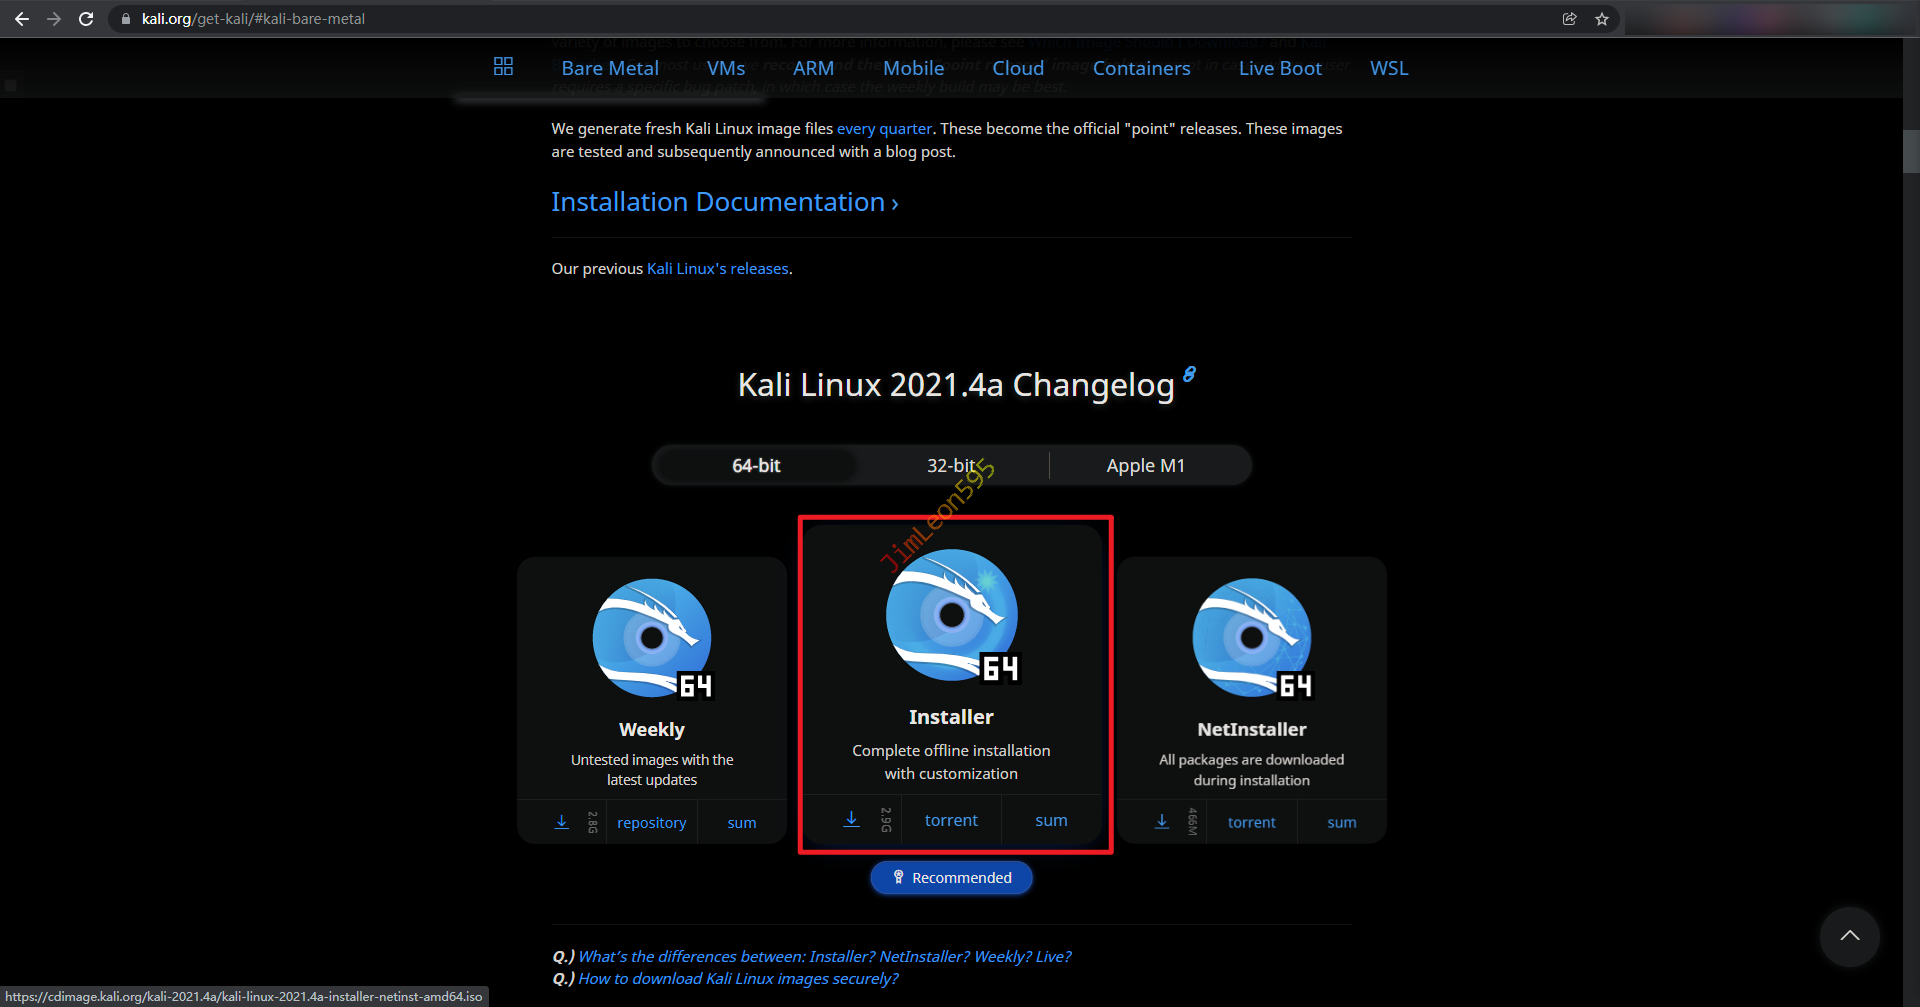Open the Weekly repository link

tap(651, 823)
